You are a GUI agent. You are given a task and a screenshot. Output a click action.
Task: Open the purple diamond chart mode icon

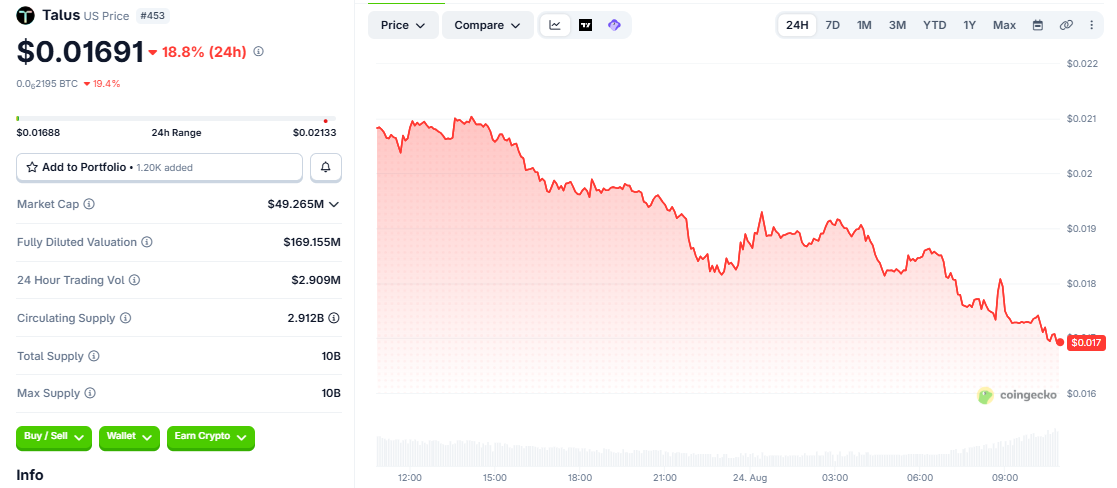coord(614,25)
